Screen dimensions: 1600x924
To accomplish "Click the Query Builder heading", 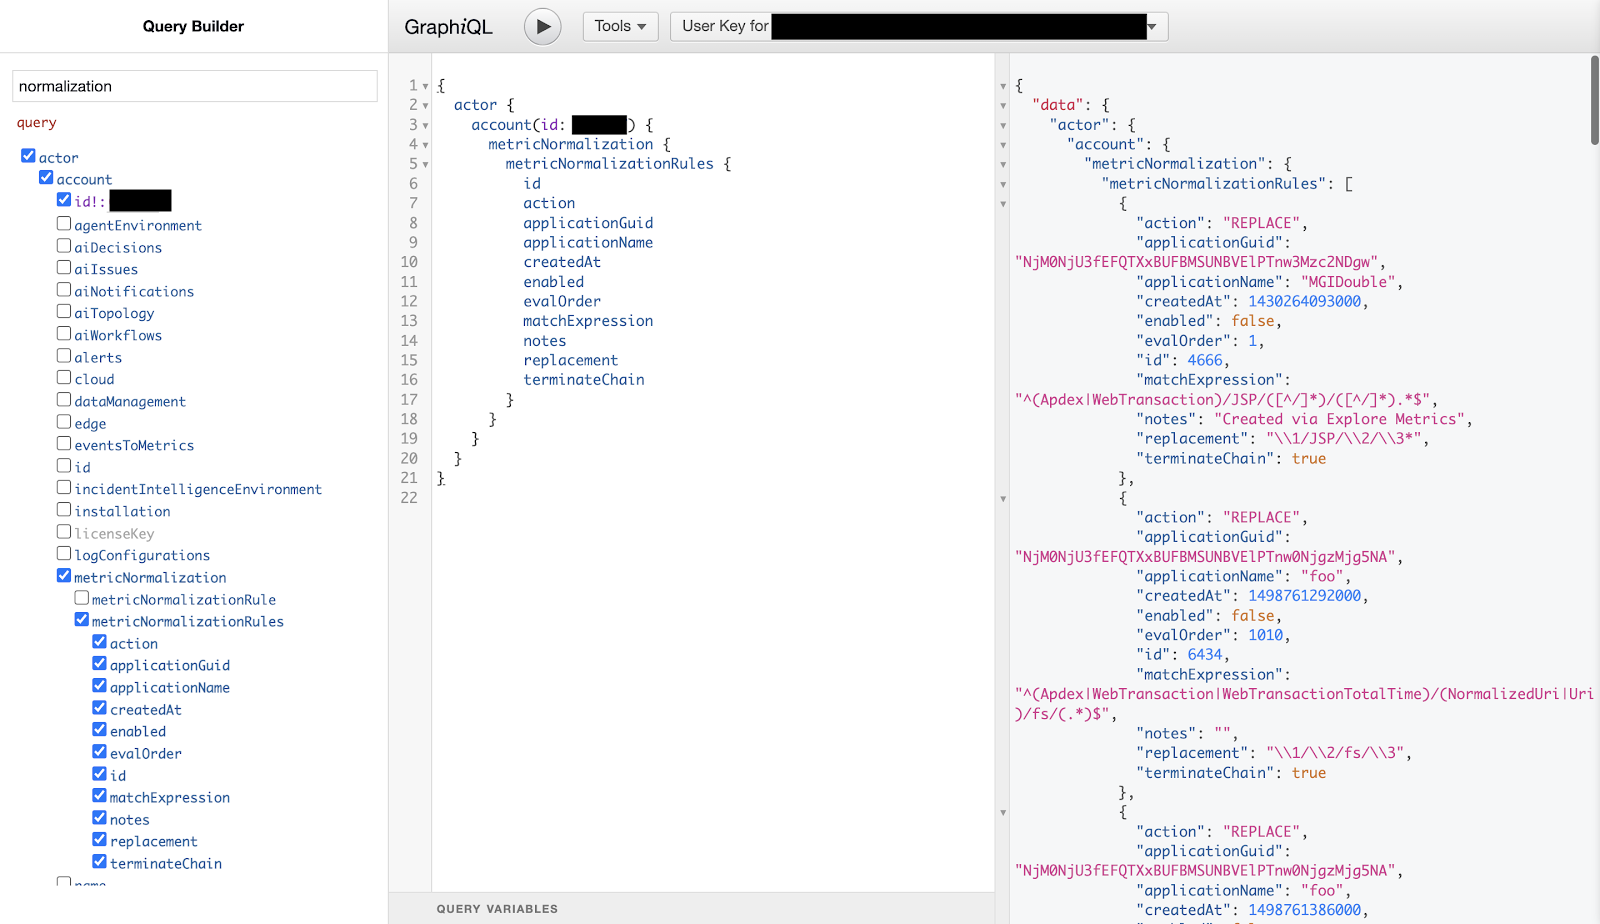I will 193,26.
